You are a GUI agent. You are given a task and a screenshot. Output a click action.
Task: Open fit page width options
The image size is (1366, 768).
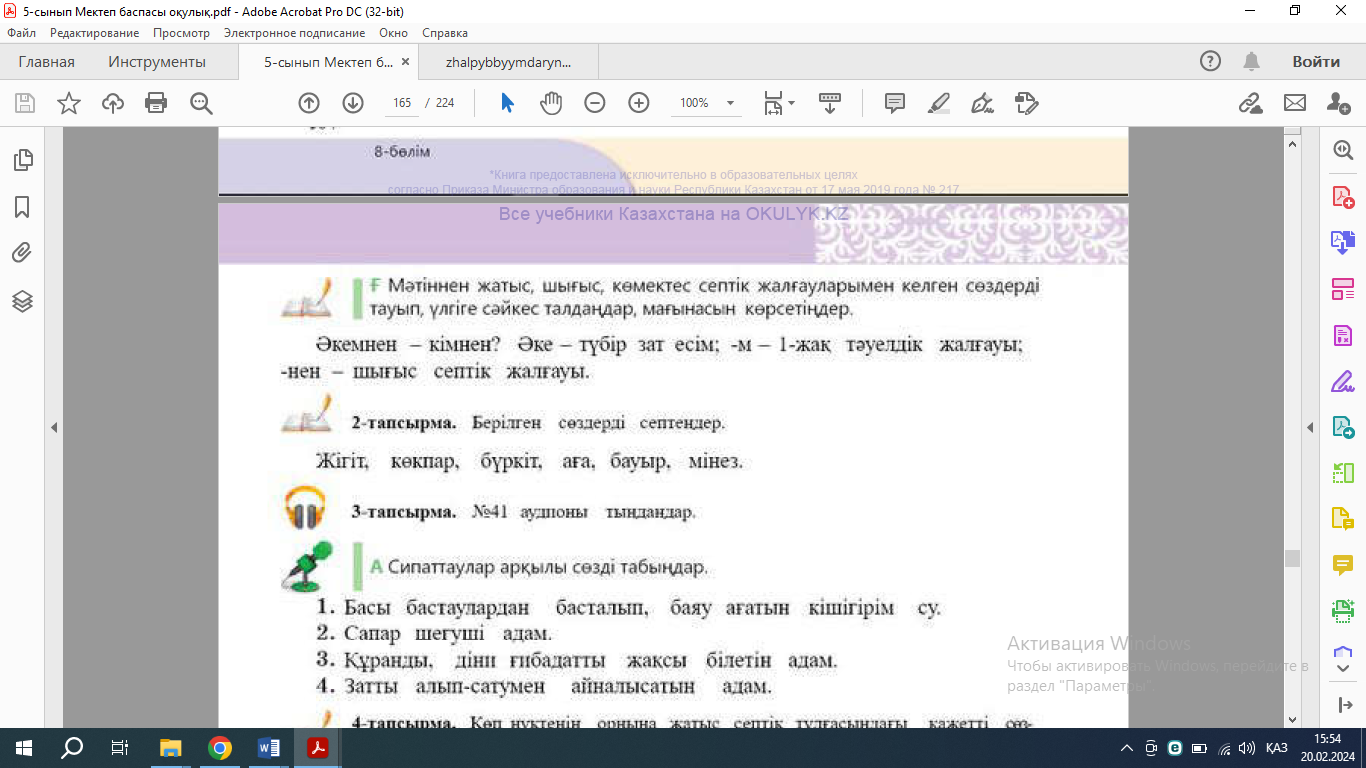(779, 103)
